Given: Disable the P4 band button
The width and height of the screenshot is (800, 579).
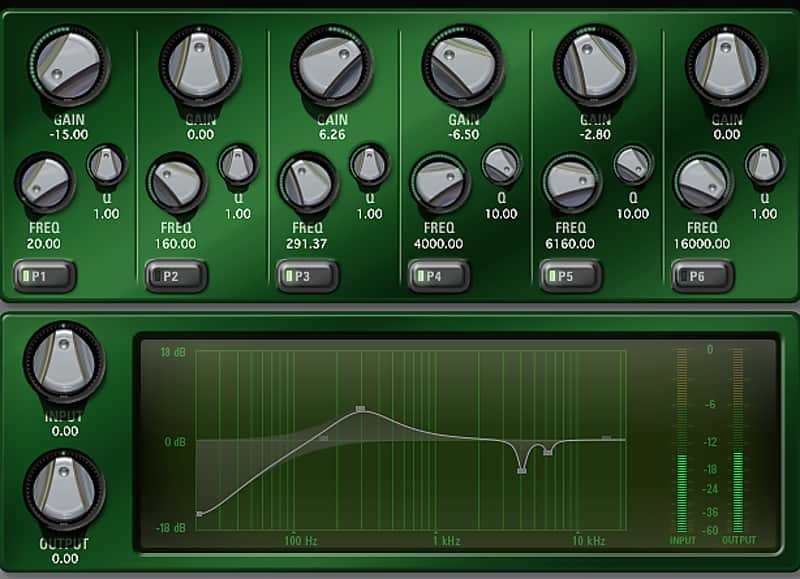Looking at the screenshot, I should (439, 276).
